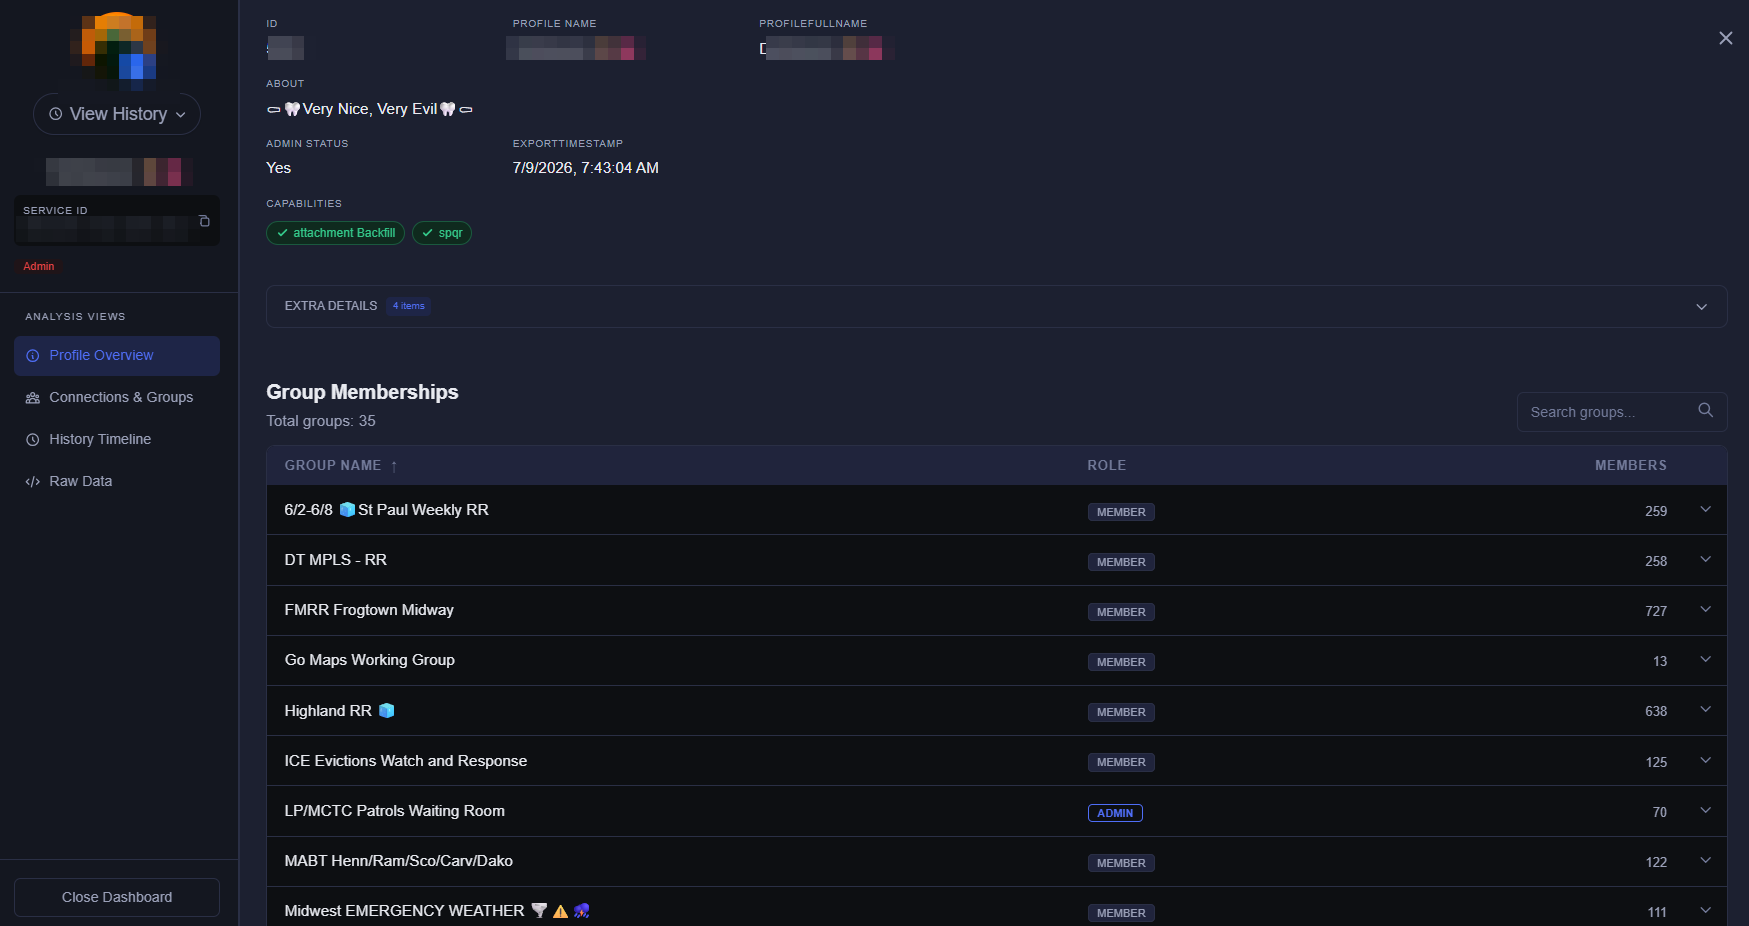
Task: Open the History Timeline view
Action: tap(117, 440)
